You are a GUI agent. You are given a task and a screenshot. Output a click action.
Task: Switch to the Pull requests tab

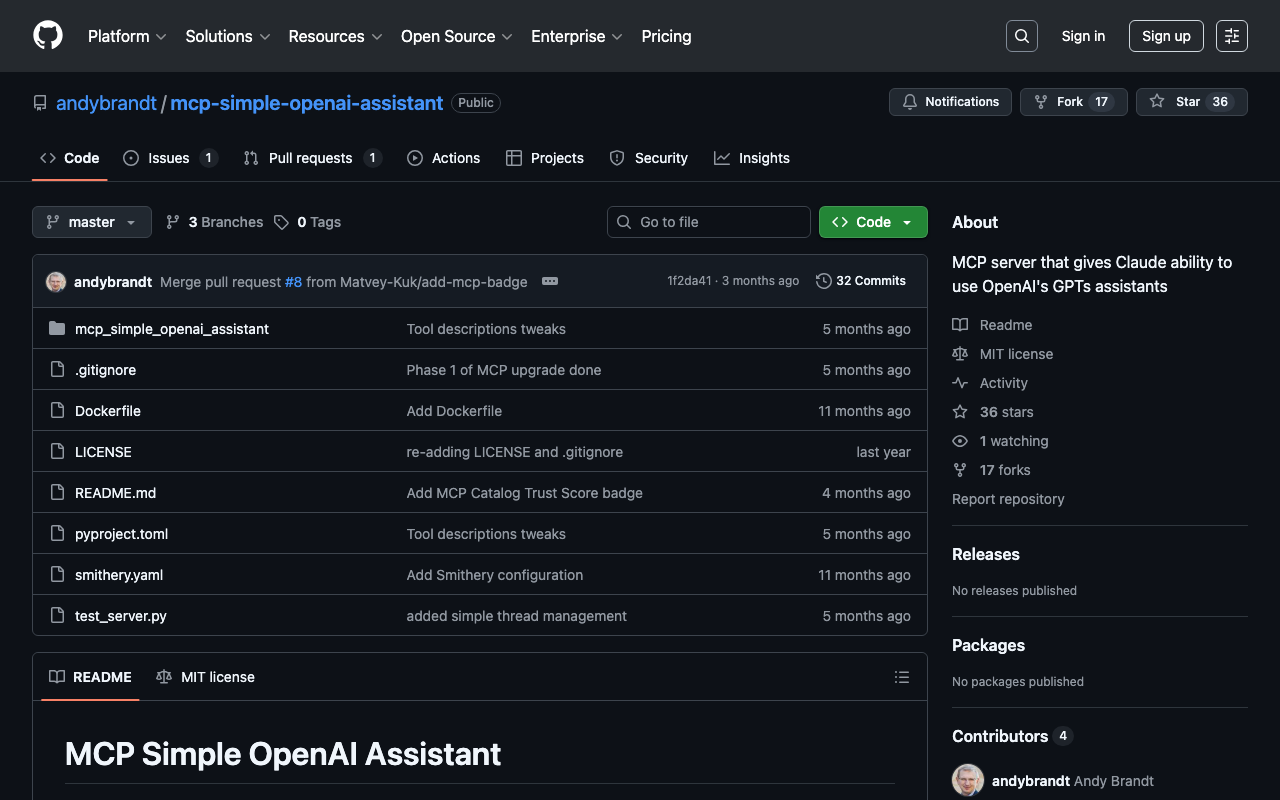click(310, 158)
